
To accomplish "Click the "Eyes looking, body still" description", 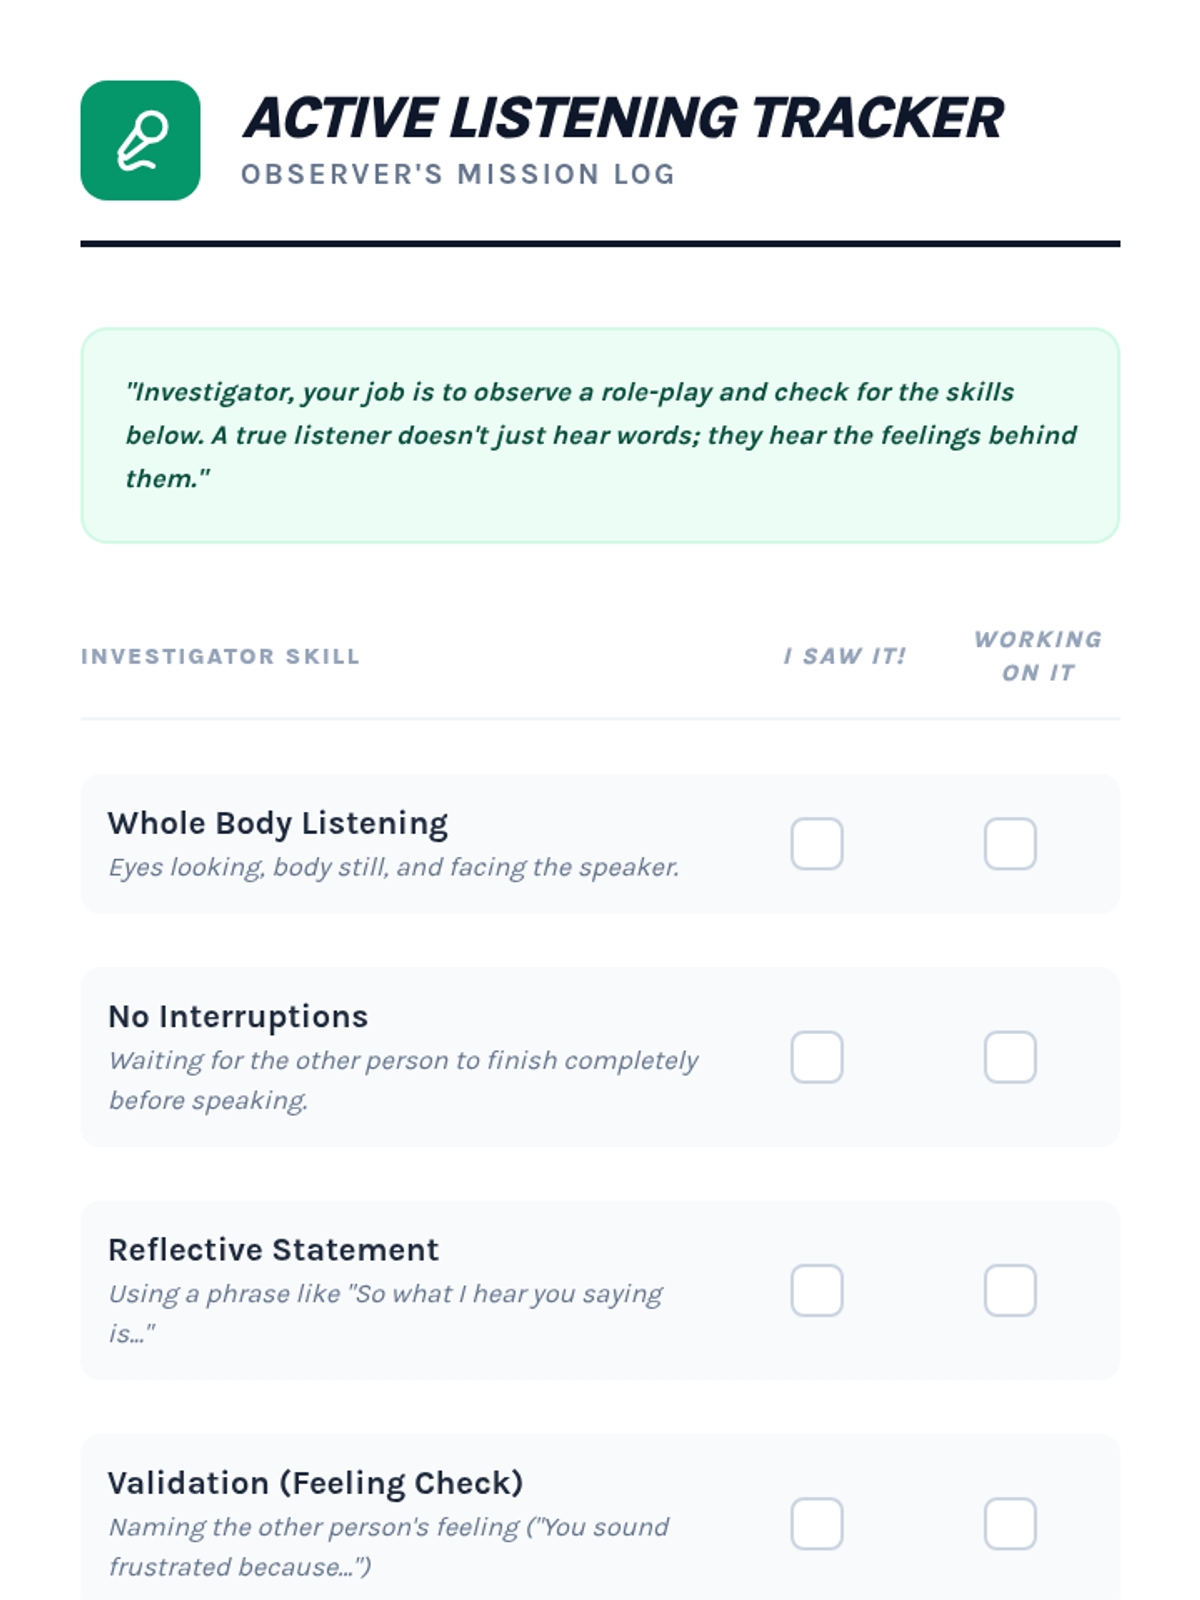I will [393, 867].
